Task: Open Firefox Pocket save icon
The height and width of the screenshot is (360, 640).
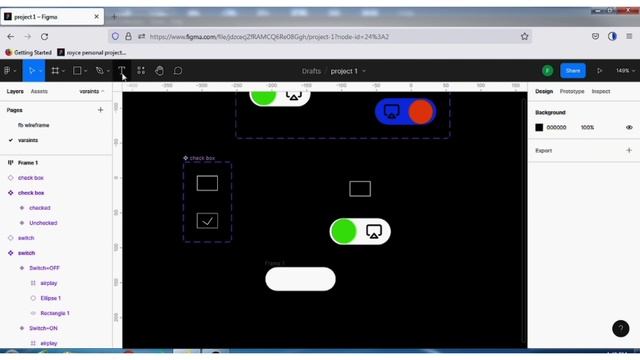Action: click(595, 36)
